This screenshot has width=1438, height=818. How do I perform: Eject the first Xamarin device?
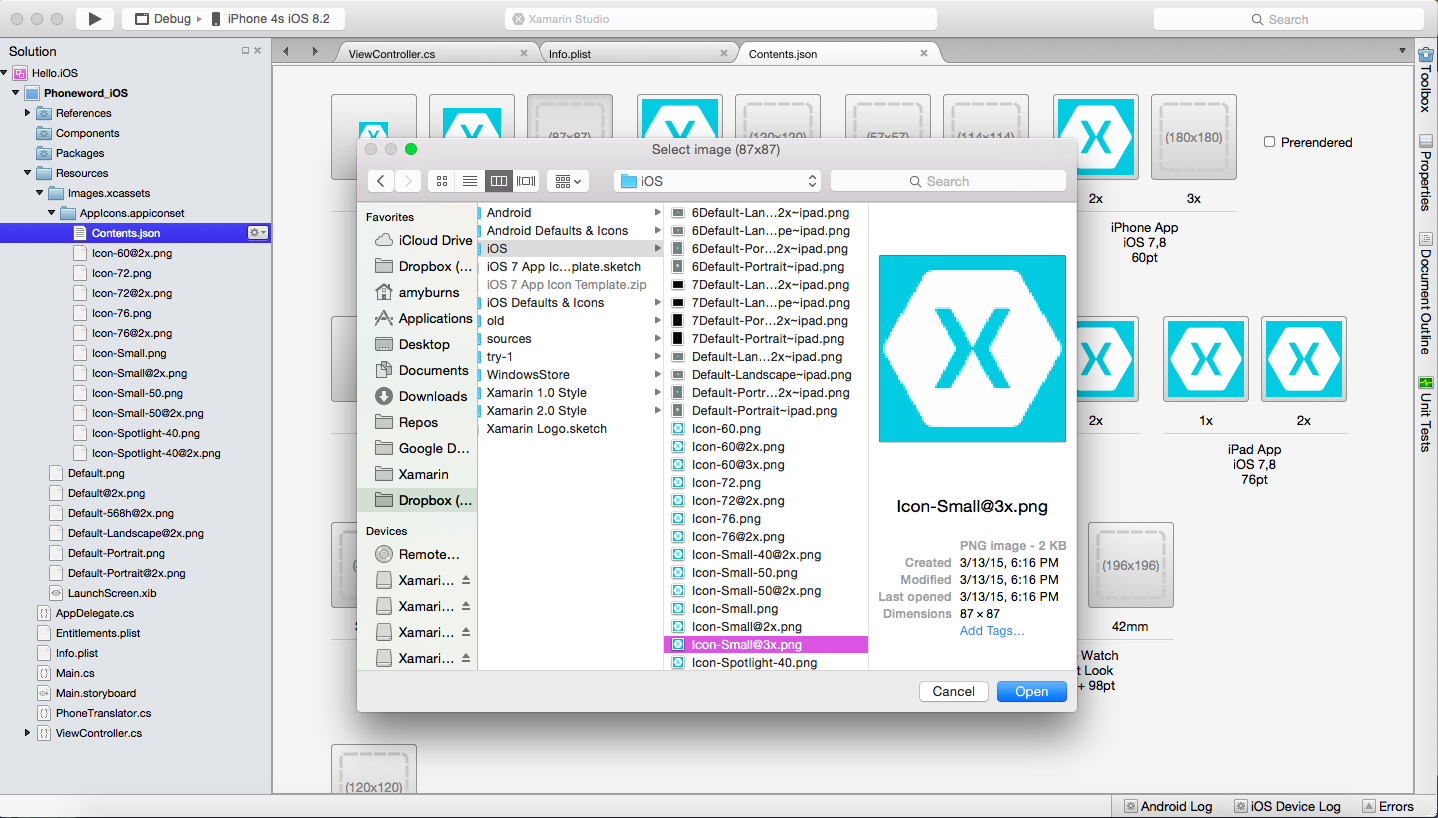466,580
